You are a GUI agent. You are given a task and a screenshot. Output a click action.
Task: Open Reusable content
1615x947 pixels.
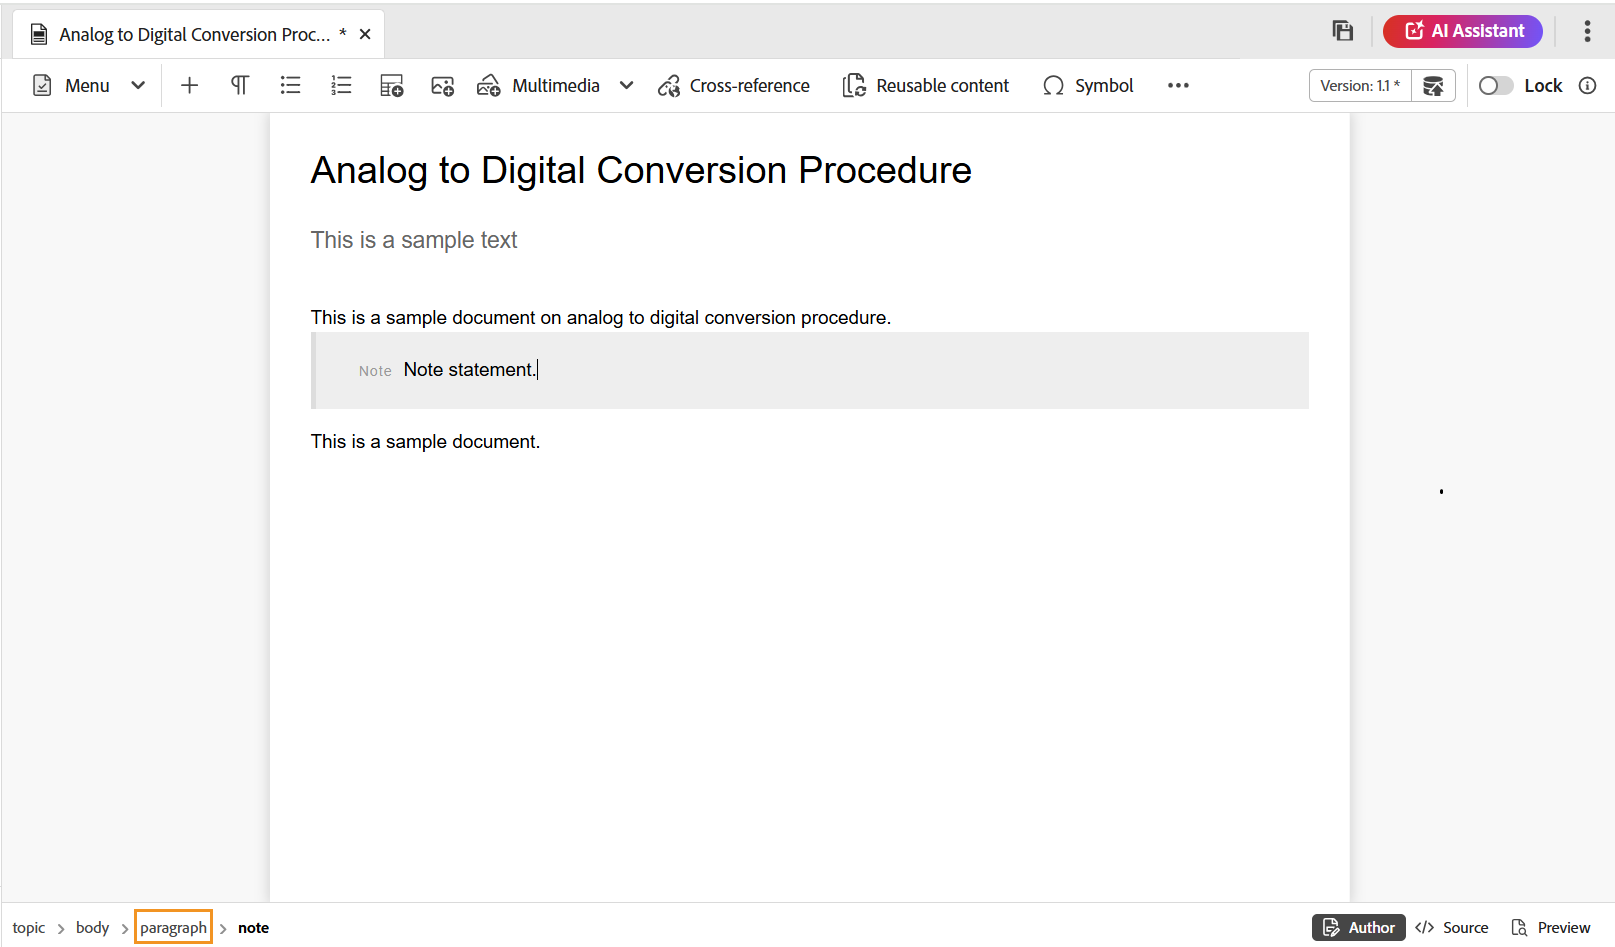coord(926,86)
